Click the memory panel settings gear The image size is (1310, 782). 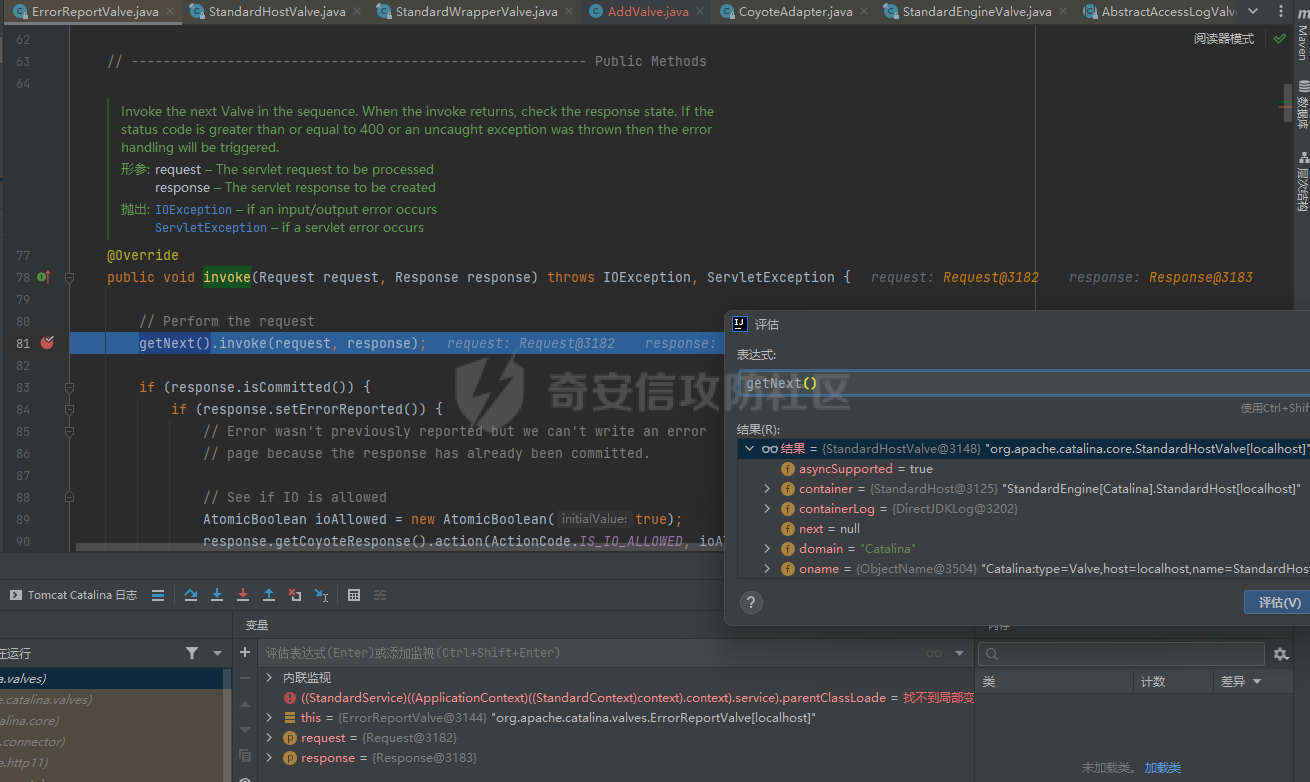click(x=1281, y=654)
